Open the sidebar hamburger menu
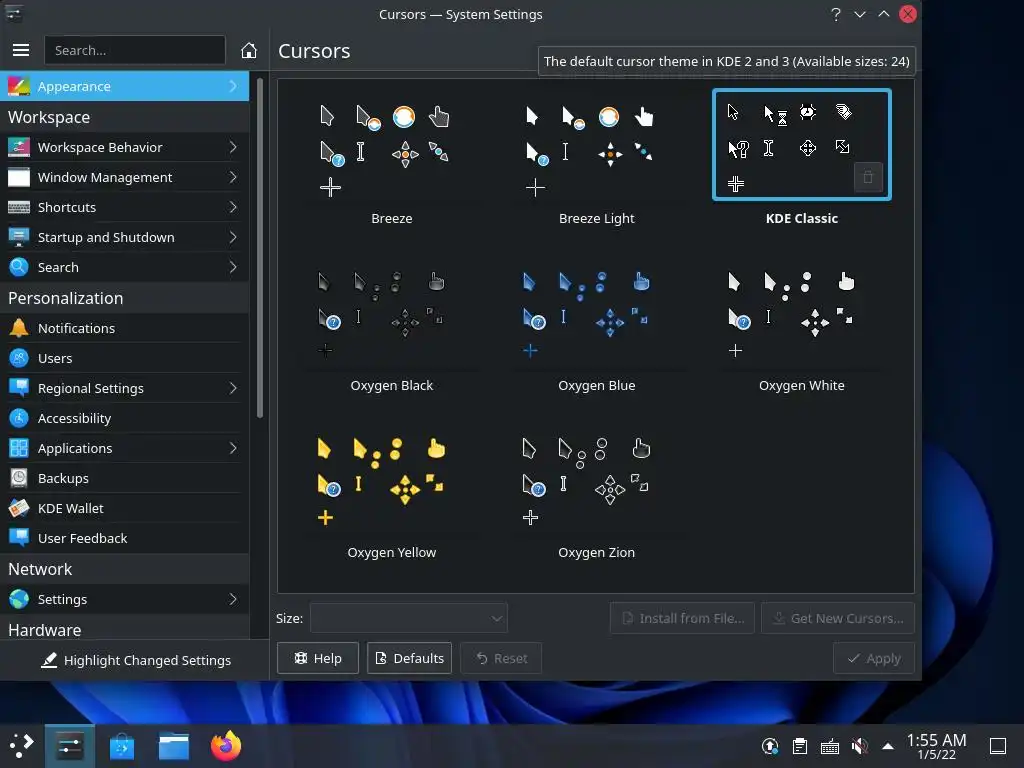 point(21,50)
